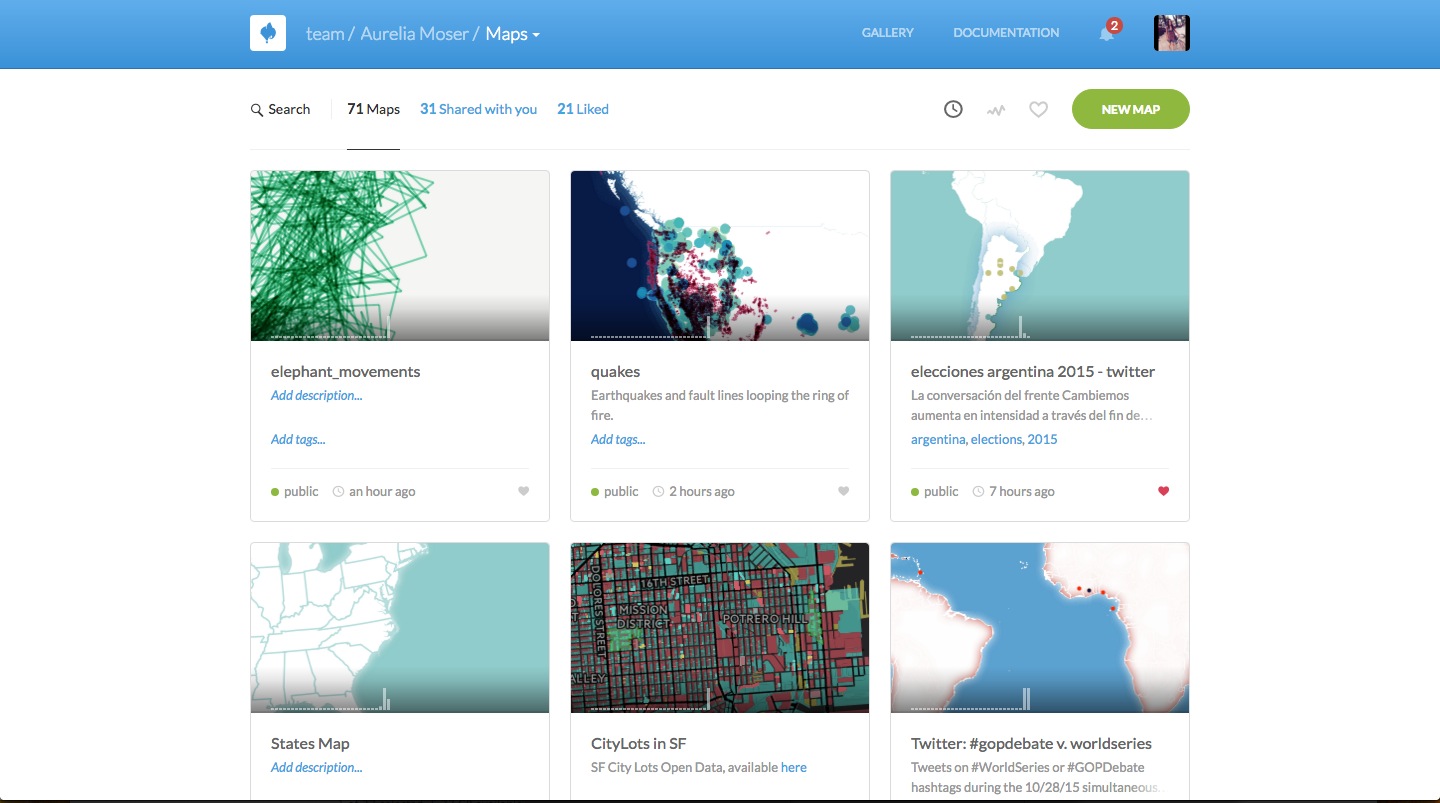This screenshot has height=803, width=1440.
Task: Open the CityLots in SF map thumbnail
Action: pyautogui.click(x=719, y=627)
